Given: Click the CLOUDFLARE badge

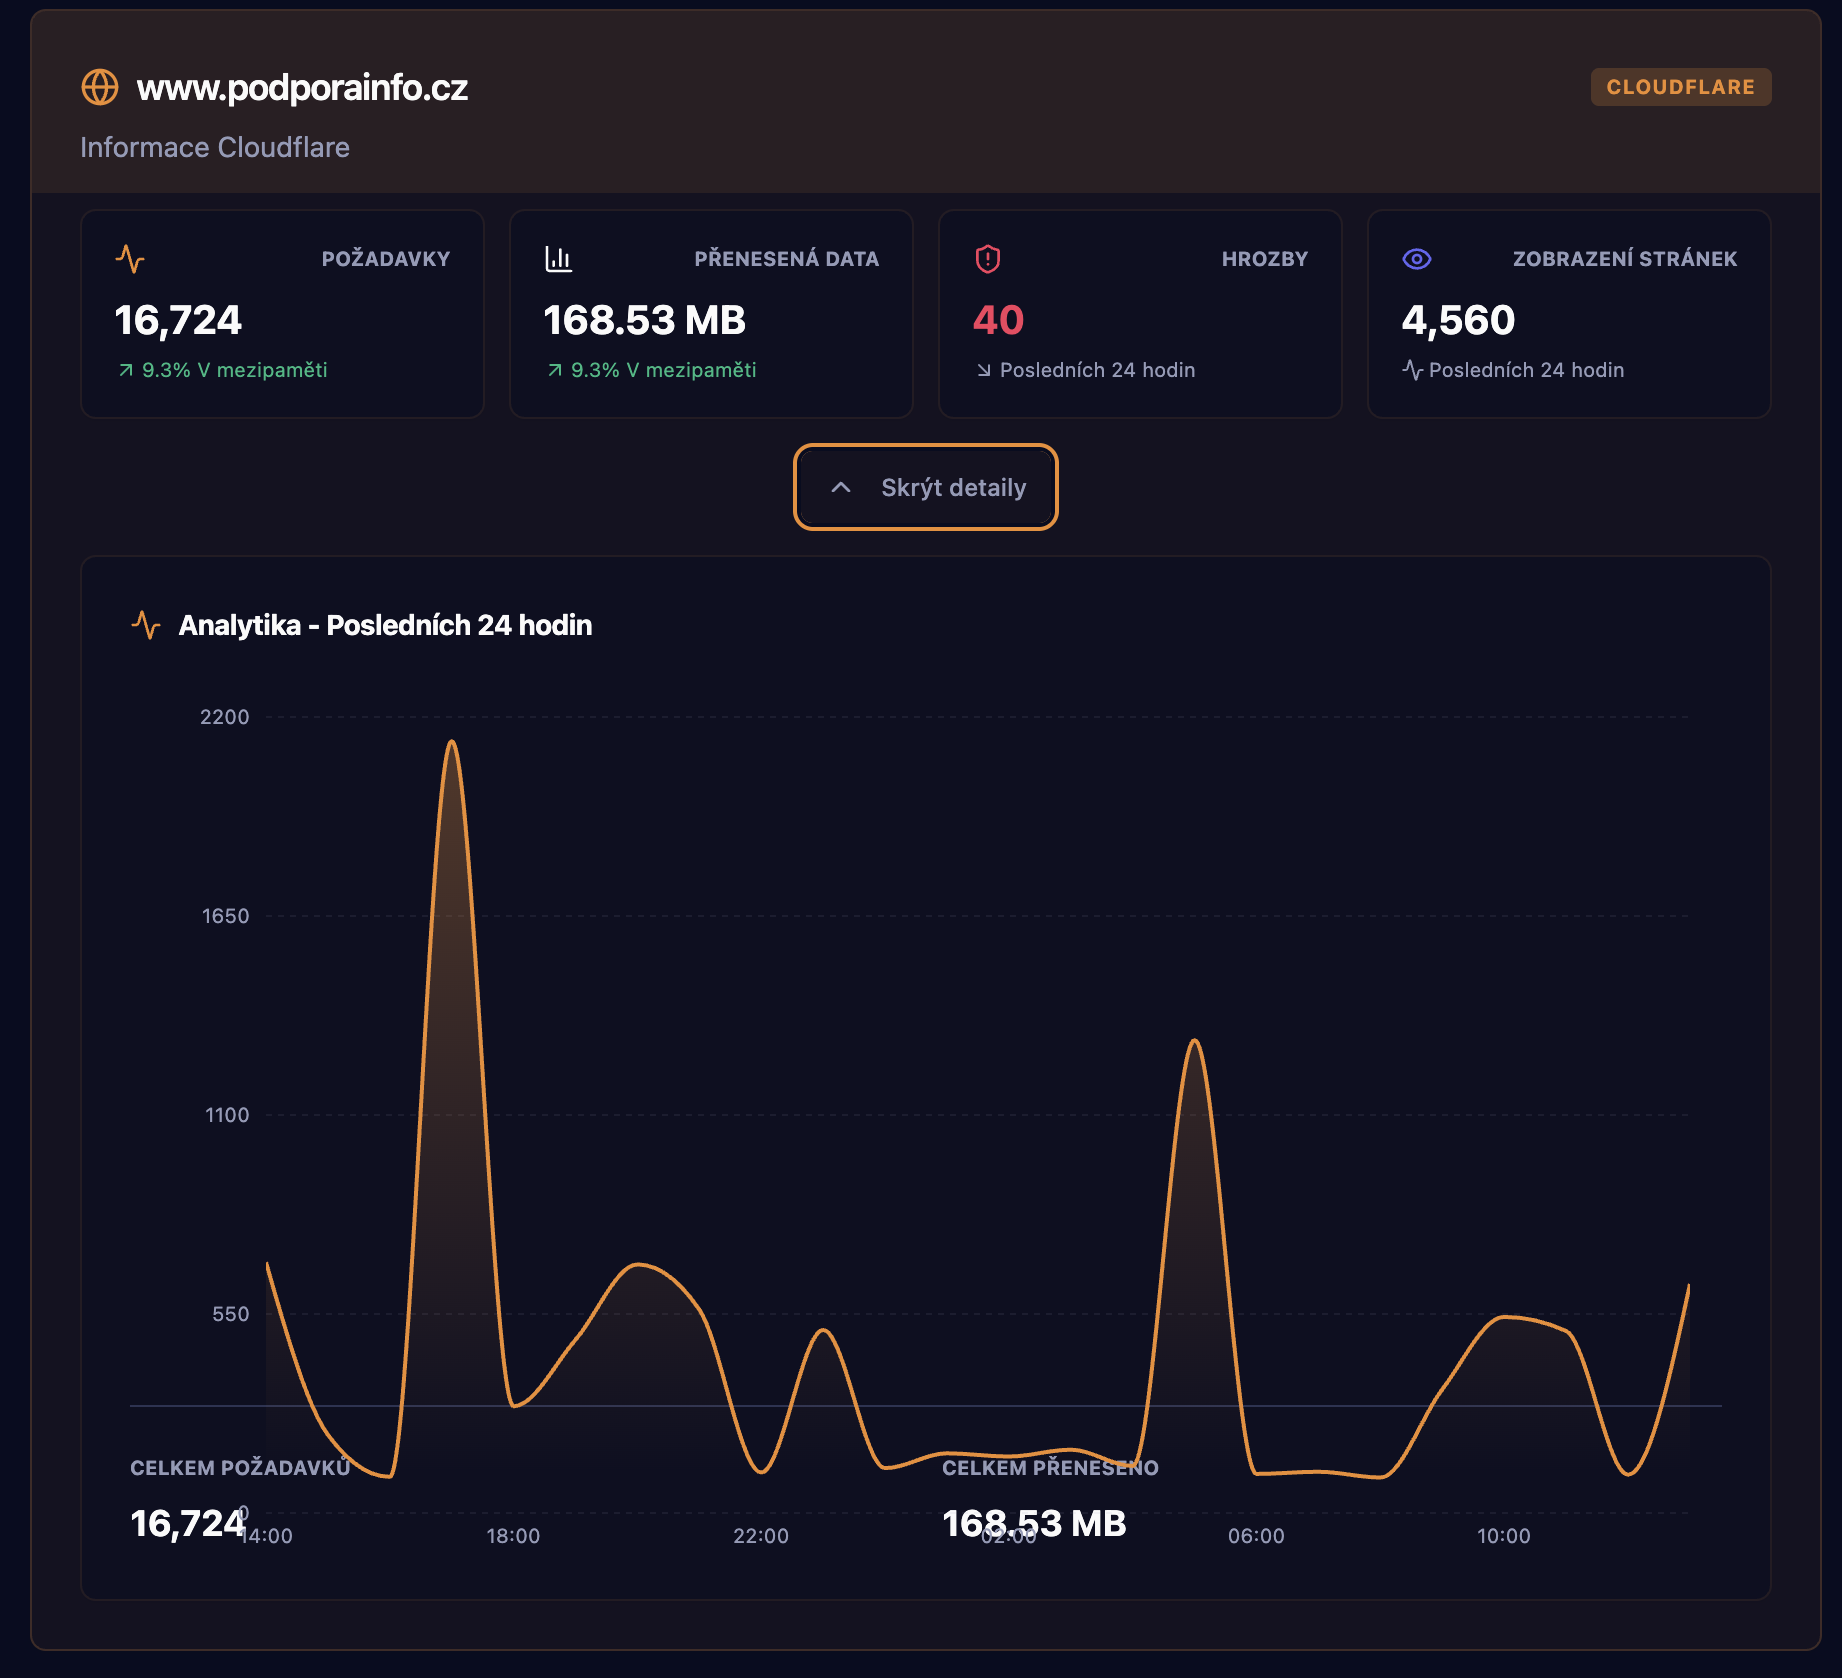Looking at the screenshot, I should tap(1680, 87).
